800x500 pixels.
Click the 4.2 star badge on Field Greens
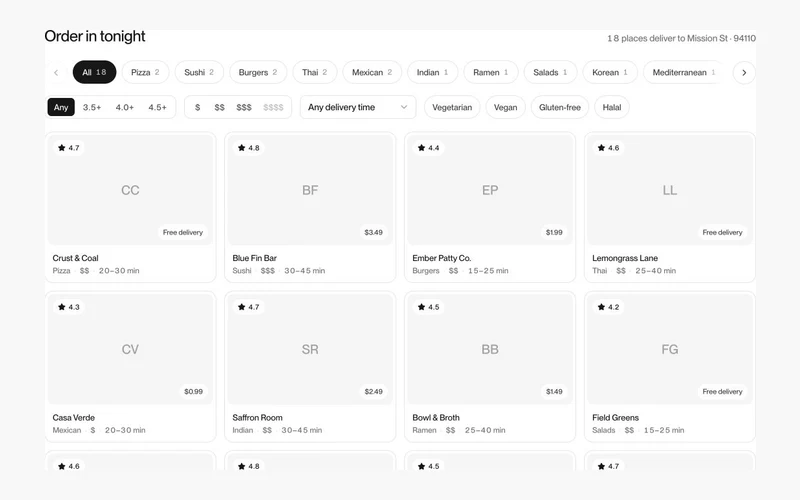tap(609, 307)
